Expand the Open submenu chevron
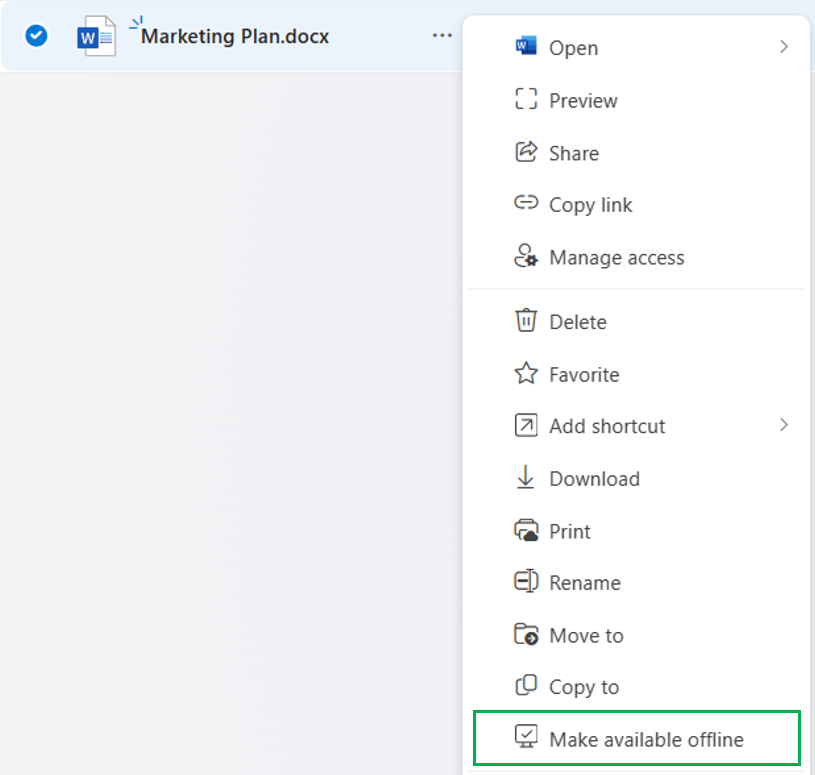The height and width of the screenshot is (775, 815). 784,47
